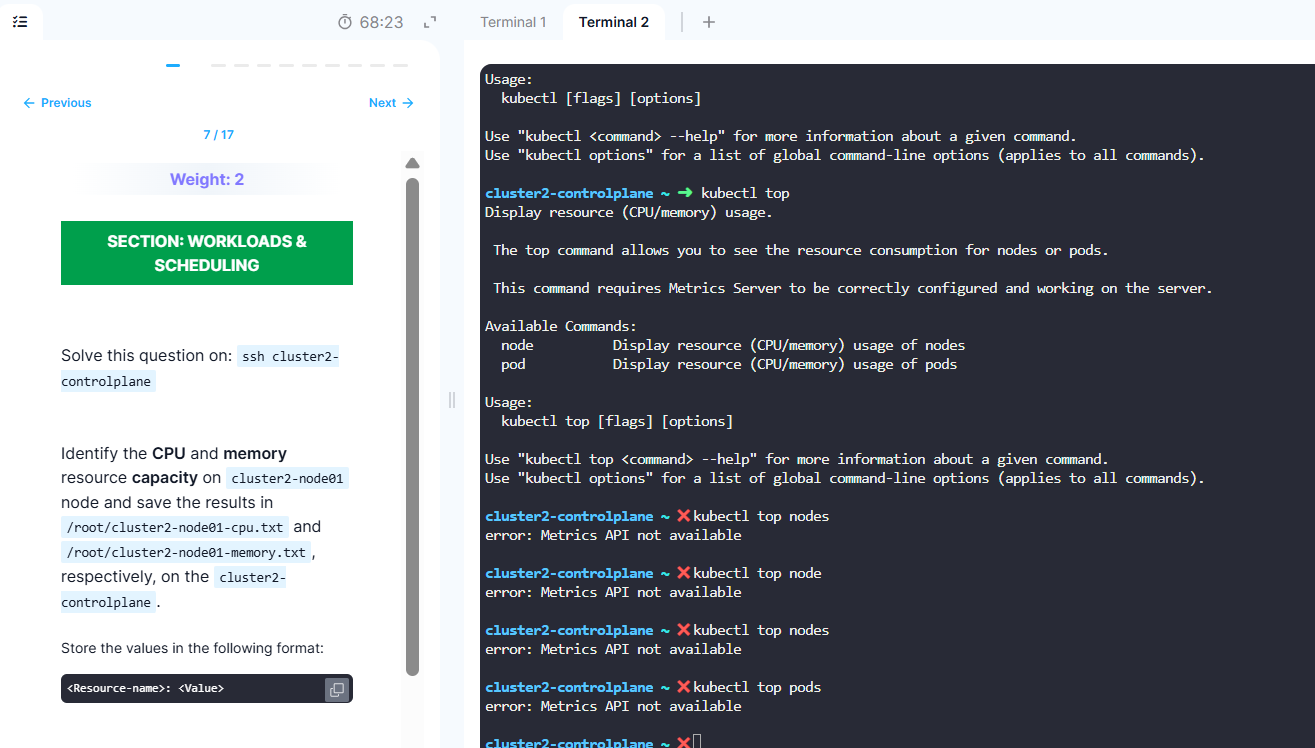
Task: Click the Workloads & Scheduling section banner
Action: (x=207, y=253)
